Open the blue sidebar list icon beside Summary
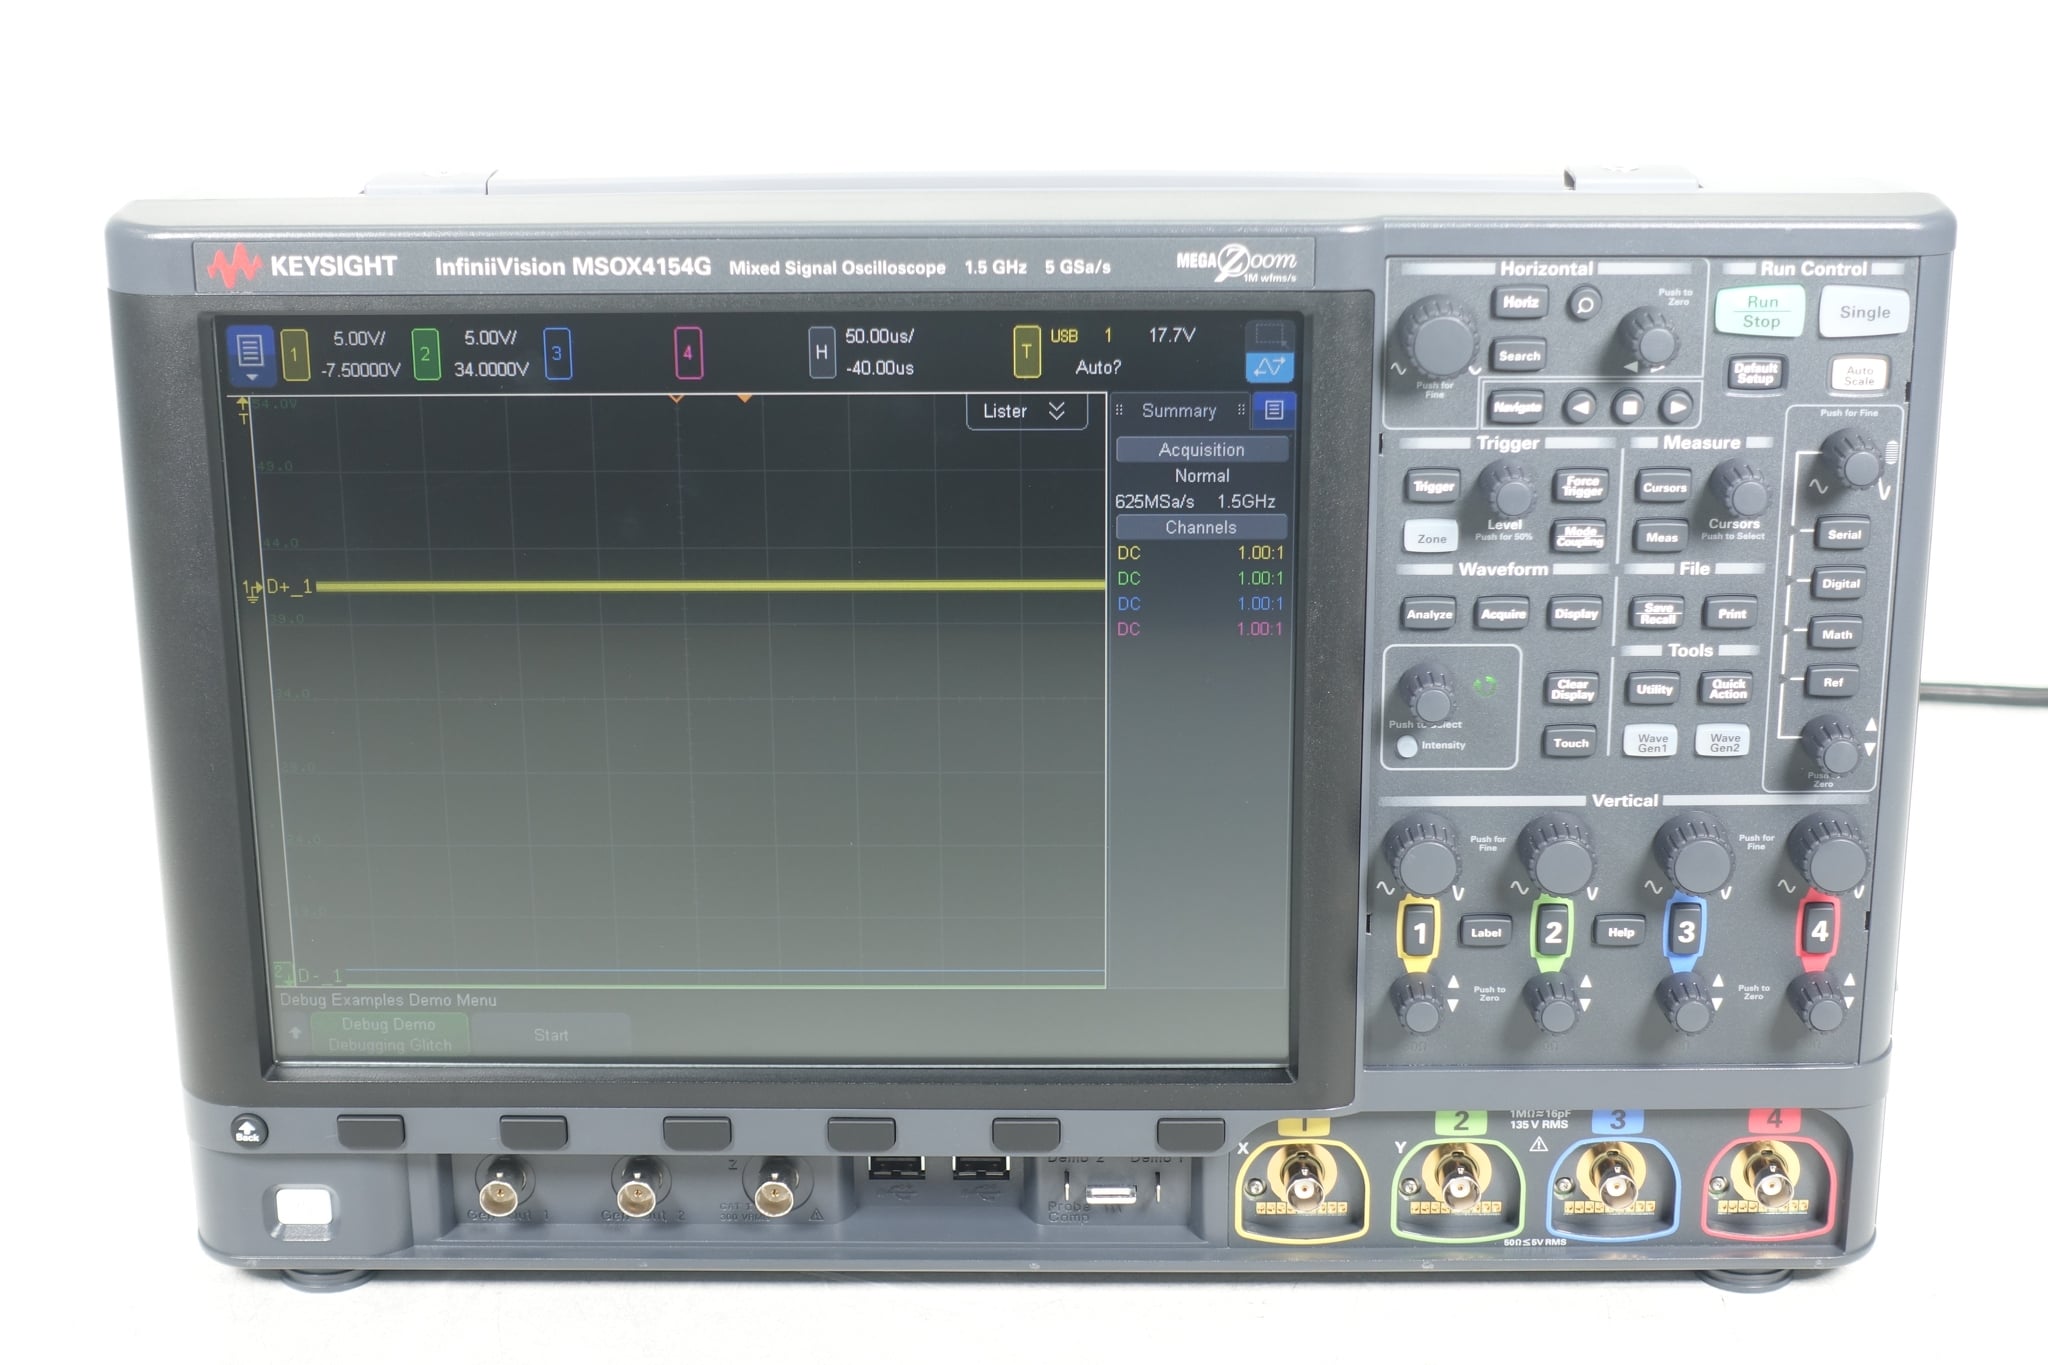2048x1365 pixels. point(1273,410)
